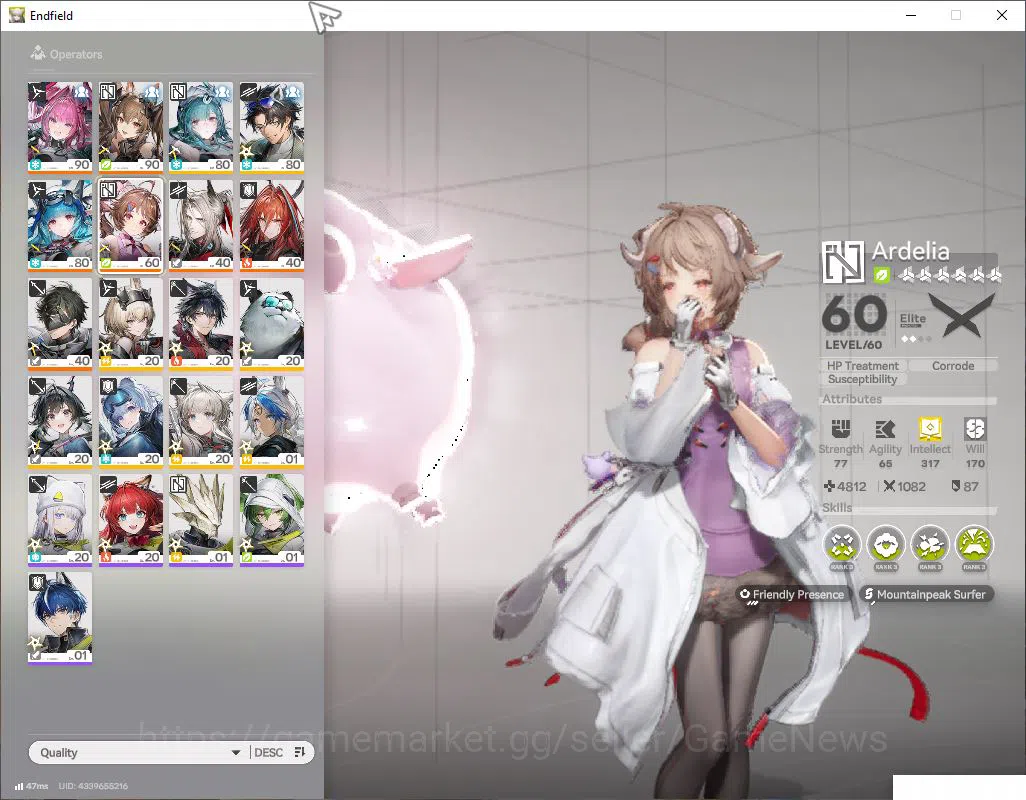
Task: Select the brown-haired level 90 operator card
Action: (130, 128)
